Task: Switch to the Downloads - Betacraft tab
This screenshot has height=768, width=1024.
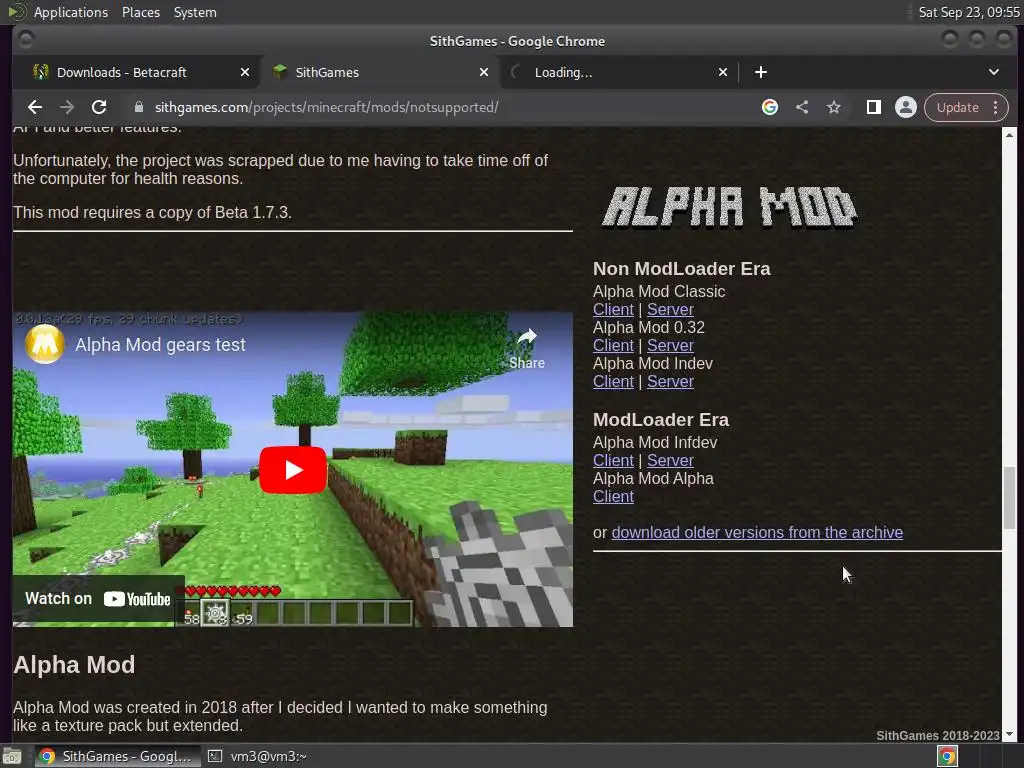Action: [121, 72]
